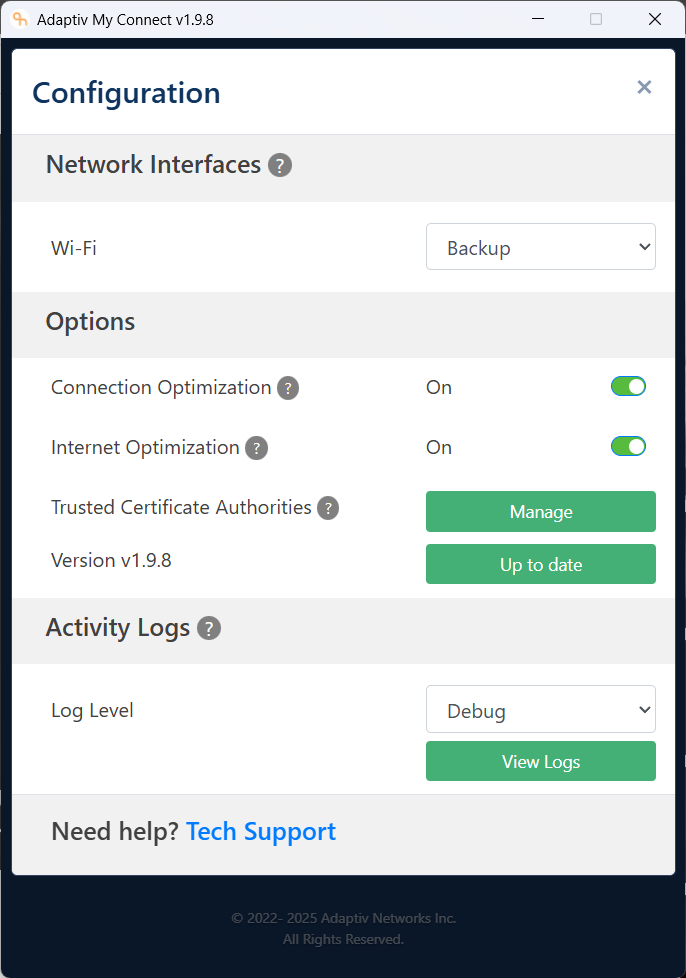Click the Log Level label

point(92,710)
